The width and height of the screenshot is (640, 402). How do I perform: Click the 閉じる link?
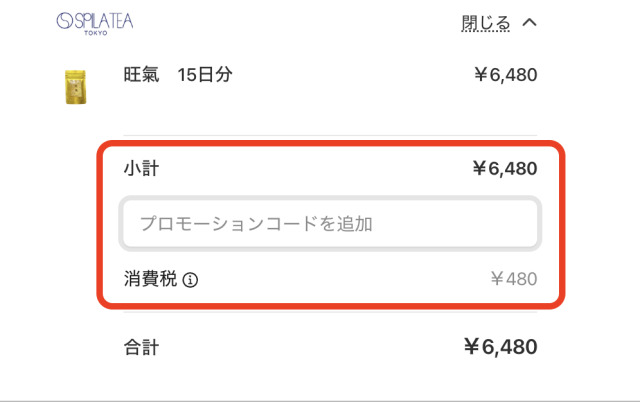click(486, 22)
